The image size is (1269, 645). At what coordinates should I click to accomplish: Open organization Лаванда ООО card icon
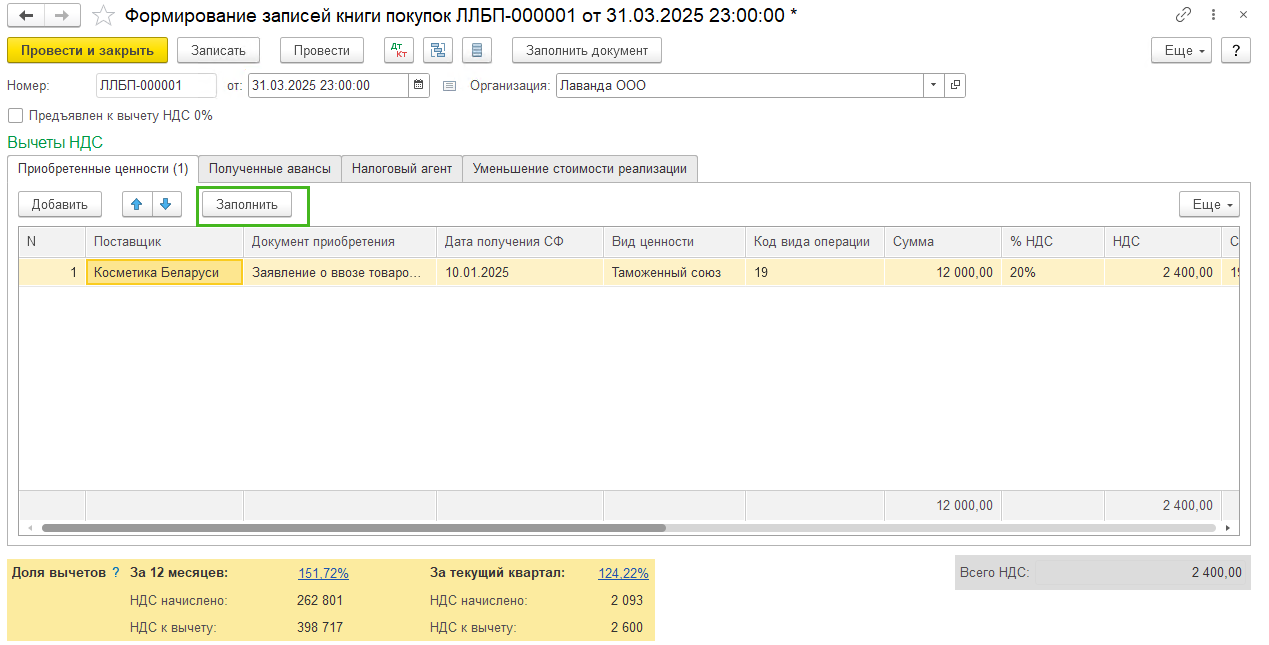point(955,86)
